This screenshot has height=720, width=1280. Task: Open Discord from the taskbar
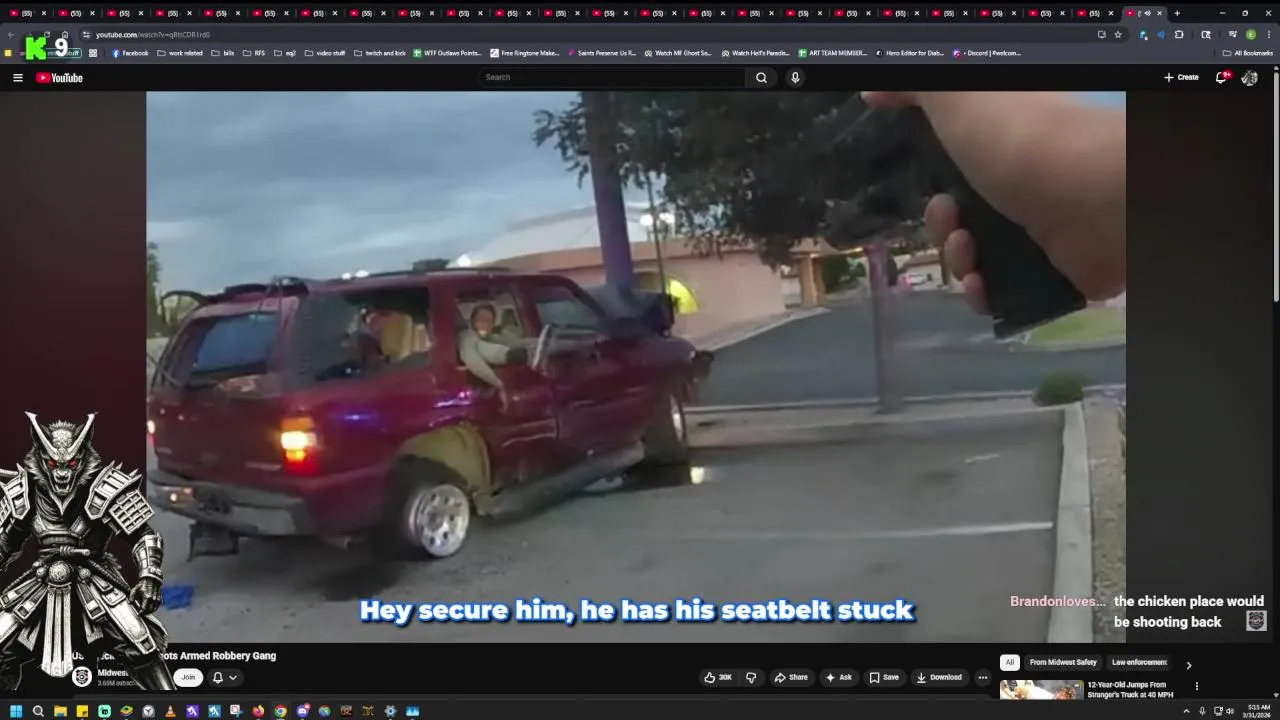[x=302, y=711]
